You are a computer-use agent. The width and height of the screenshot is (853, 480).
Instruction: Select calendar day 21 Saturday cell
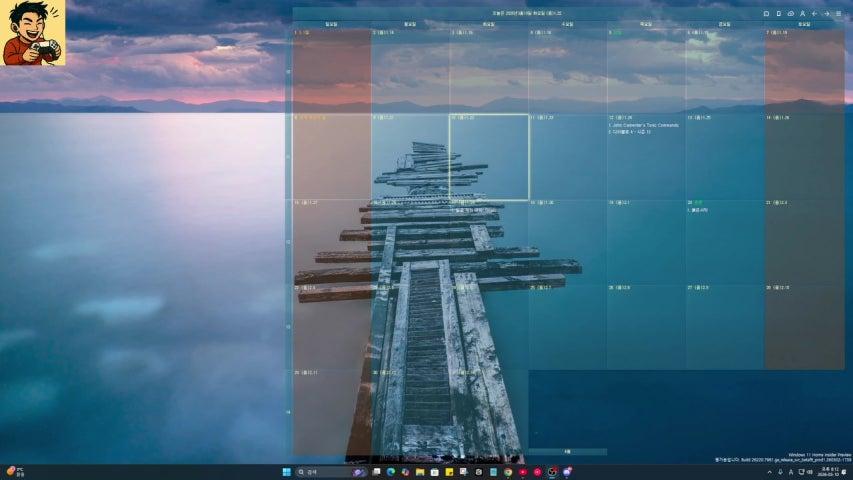coord(804,242)
